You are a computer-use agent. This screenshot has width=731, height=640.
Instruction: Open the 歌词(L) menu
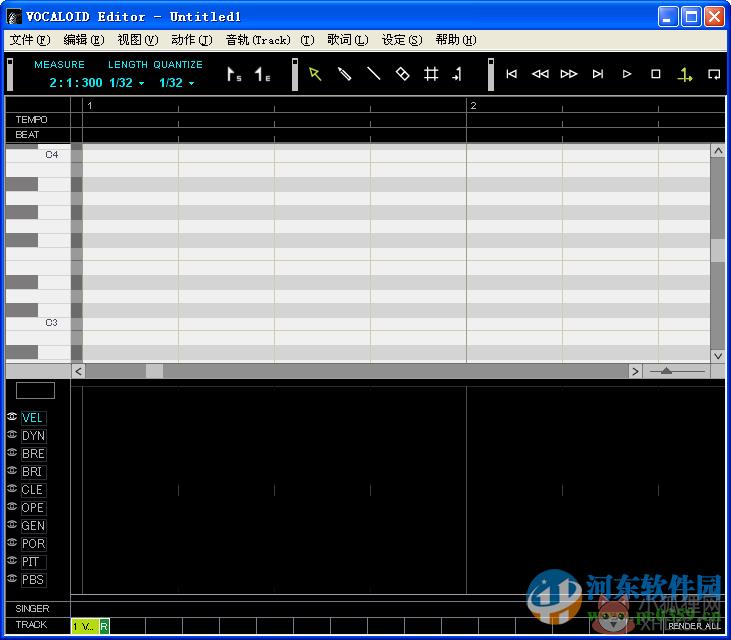tap(348, 40)
